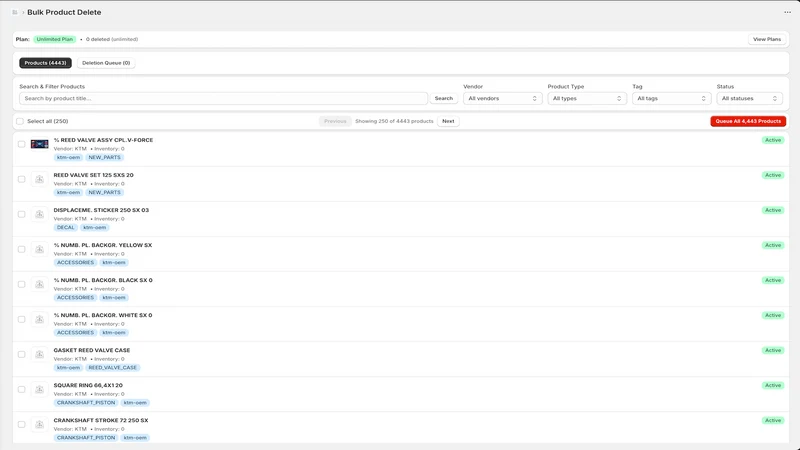Open the Status dropdown showing All statuses
Viewport: 800px width, 450px height.
pyautogui.click(x=749, y=98)
